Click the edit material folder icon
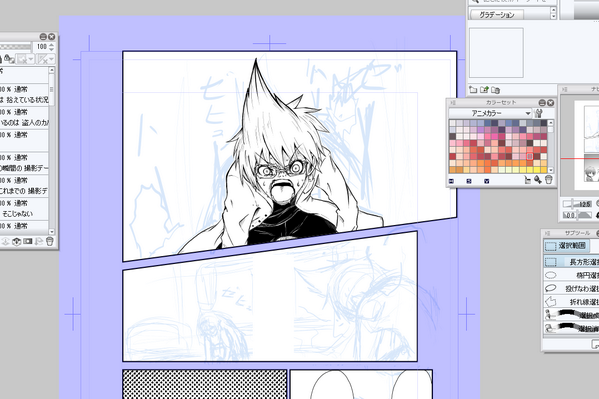This screenshot has width=599, height=399. pos(484,90)
